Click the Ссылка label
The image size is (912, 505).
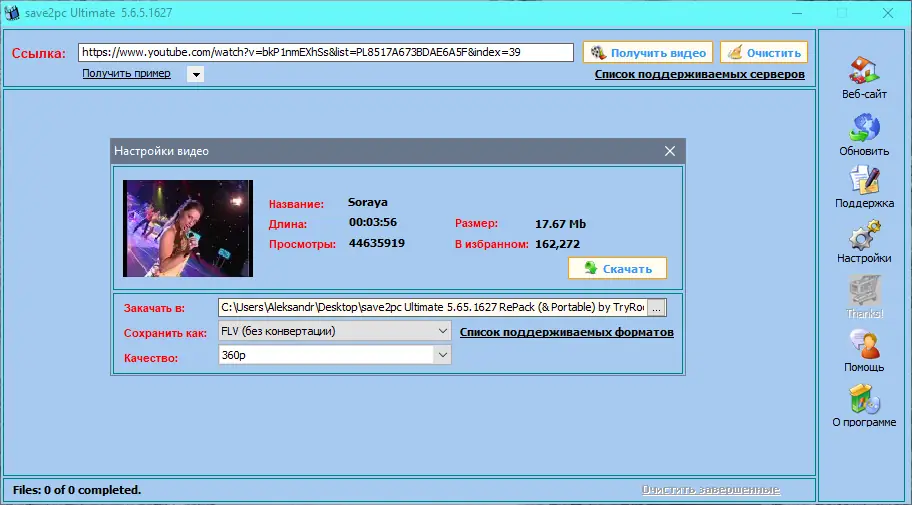39,54
